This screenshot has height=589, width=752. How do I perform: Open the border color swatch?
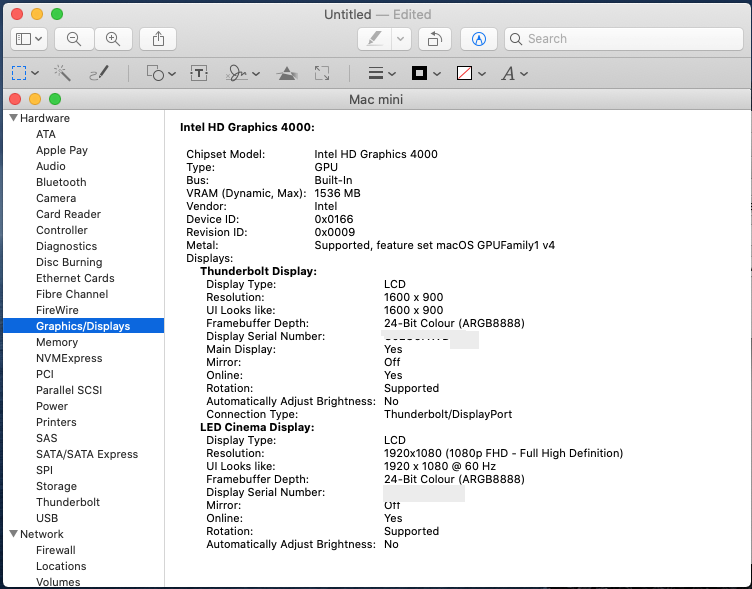click(420, 73)
